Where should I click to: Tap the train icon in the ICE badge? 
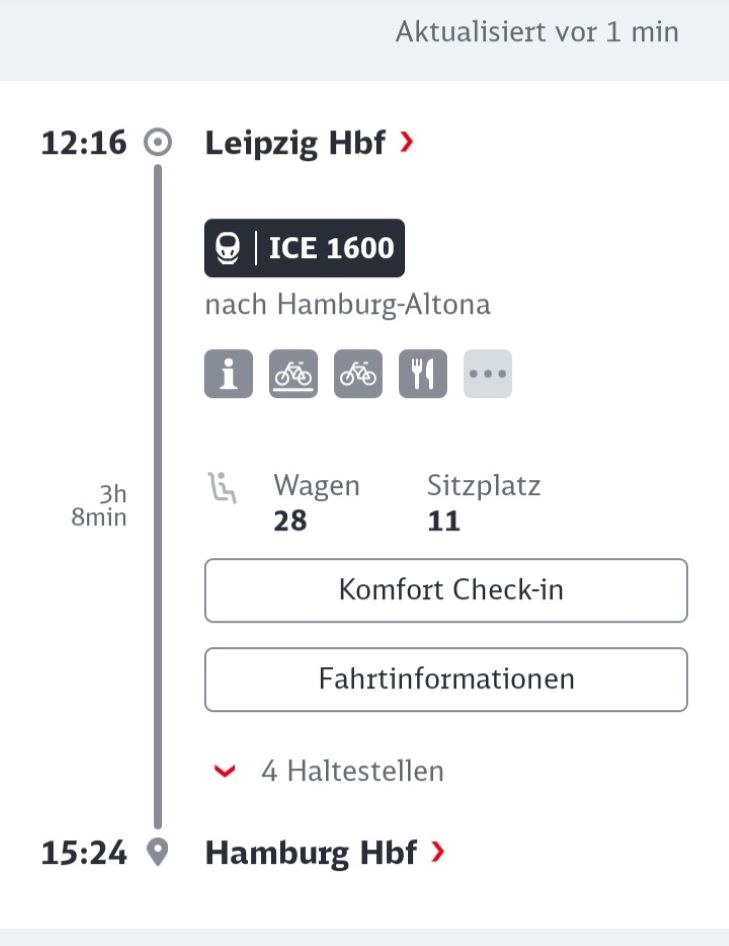click(x=228, y=248)
